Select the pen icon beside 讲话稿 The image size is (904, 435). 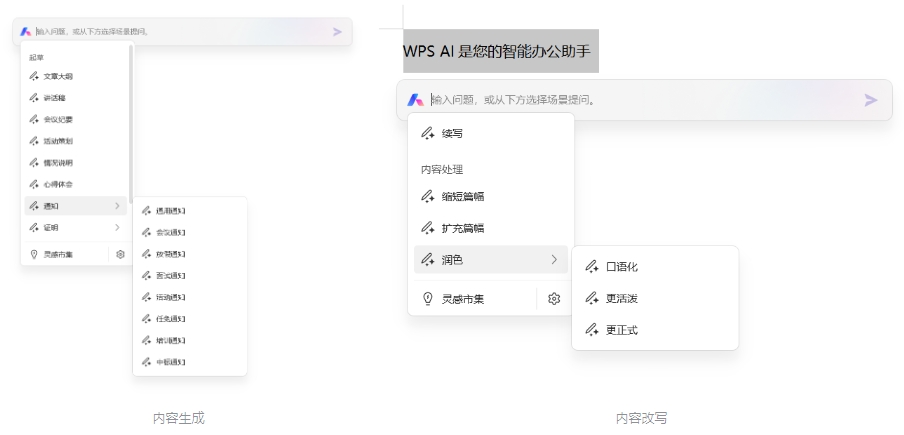[34, 98]
